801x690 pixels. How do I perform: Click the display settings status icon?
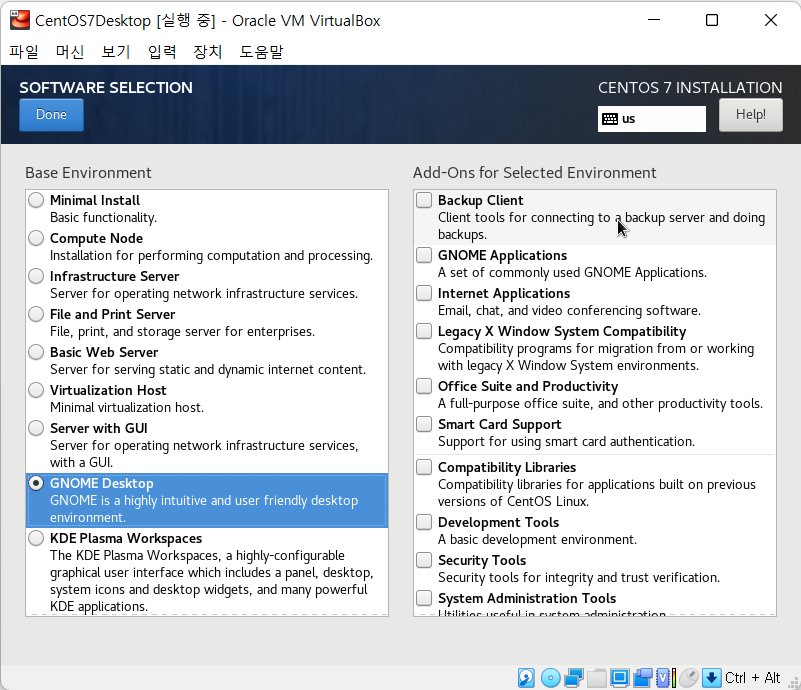620,678
